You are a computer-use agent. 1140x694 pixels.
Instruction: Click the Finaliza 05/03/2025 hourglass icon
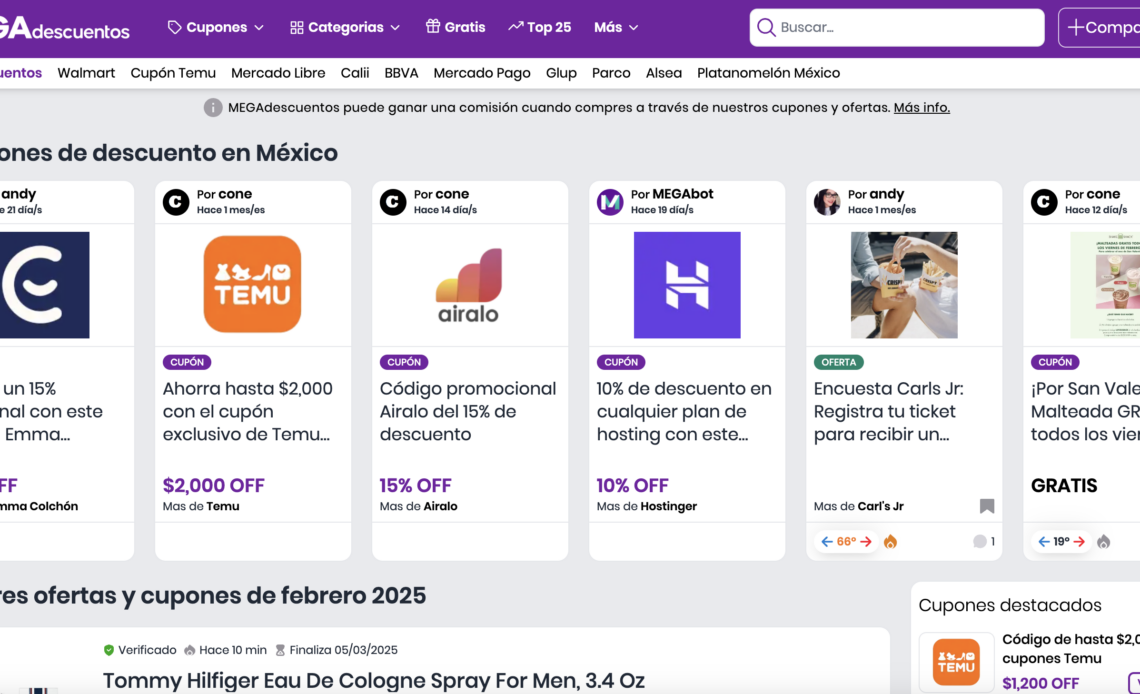280,650
